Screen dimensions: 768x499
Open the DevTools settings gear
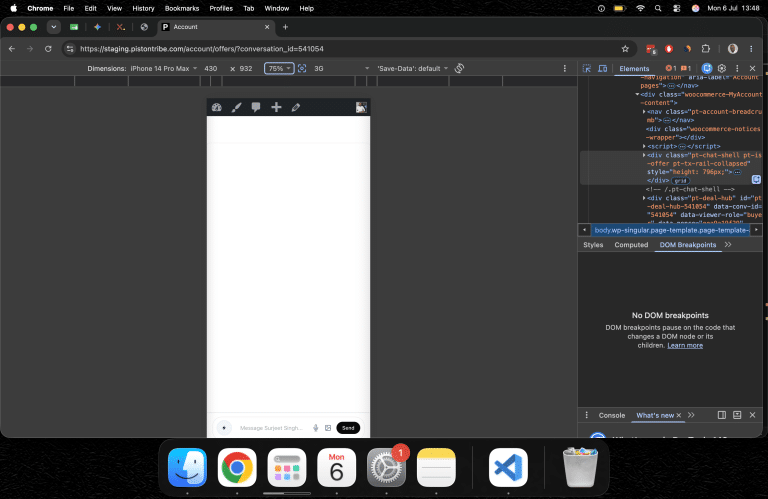pyautogui.click(x=721, y=68)
